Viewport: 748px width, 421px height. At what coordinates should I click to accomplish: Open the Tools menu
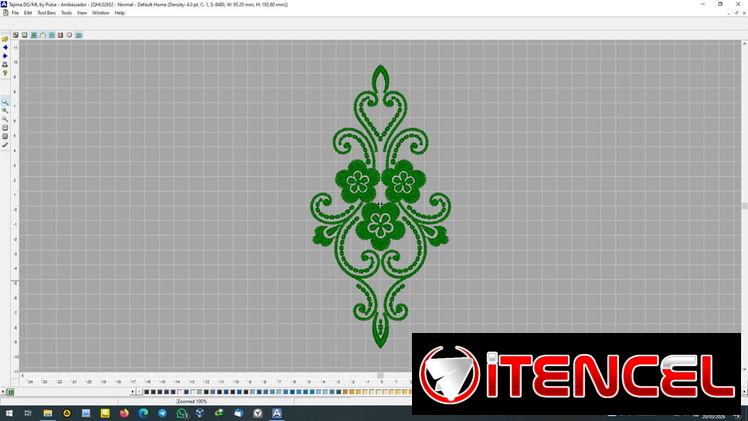click(67, 13)
